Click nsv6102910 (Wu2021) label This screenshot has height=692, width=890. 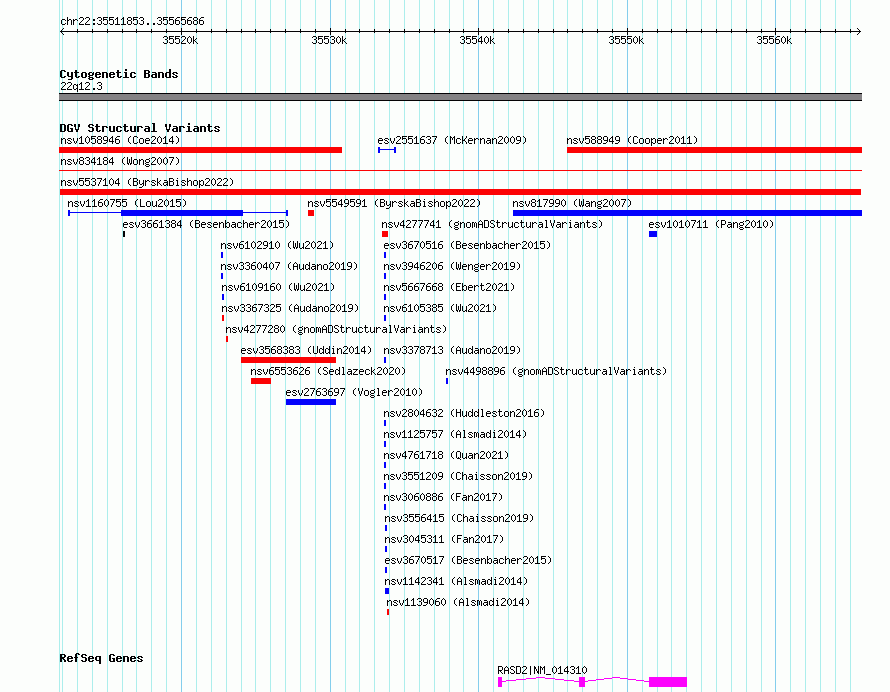point(277,245)
